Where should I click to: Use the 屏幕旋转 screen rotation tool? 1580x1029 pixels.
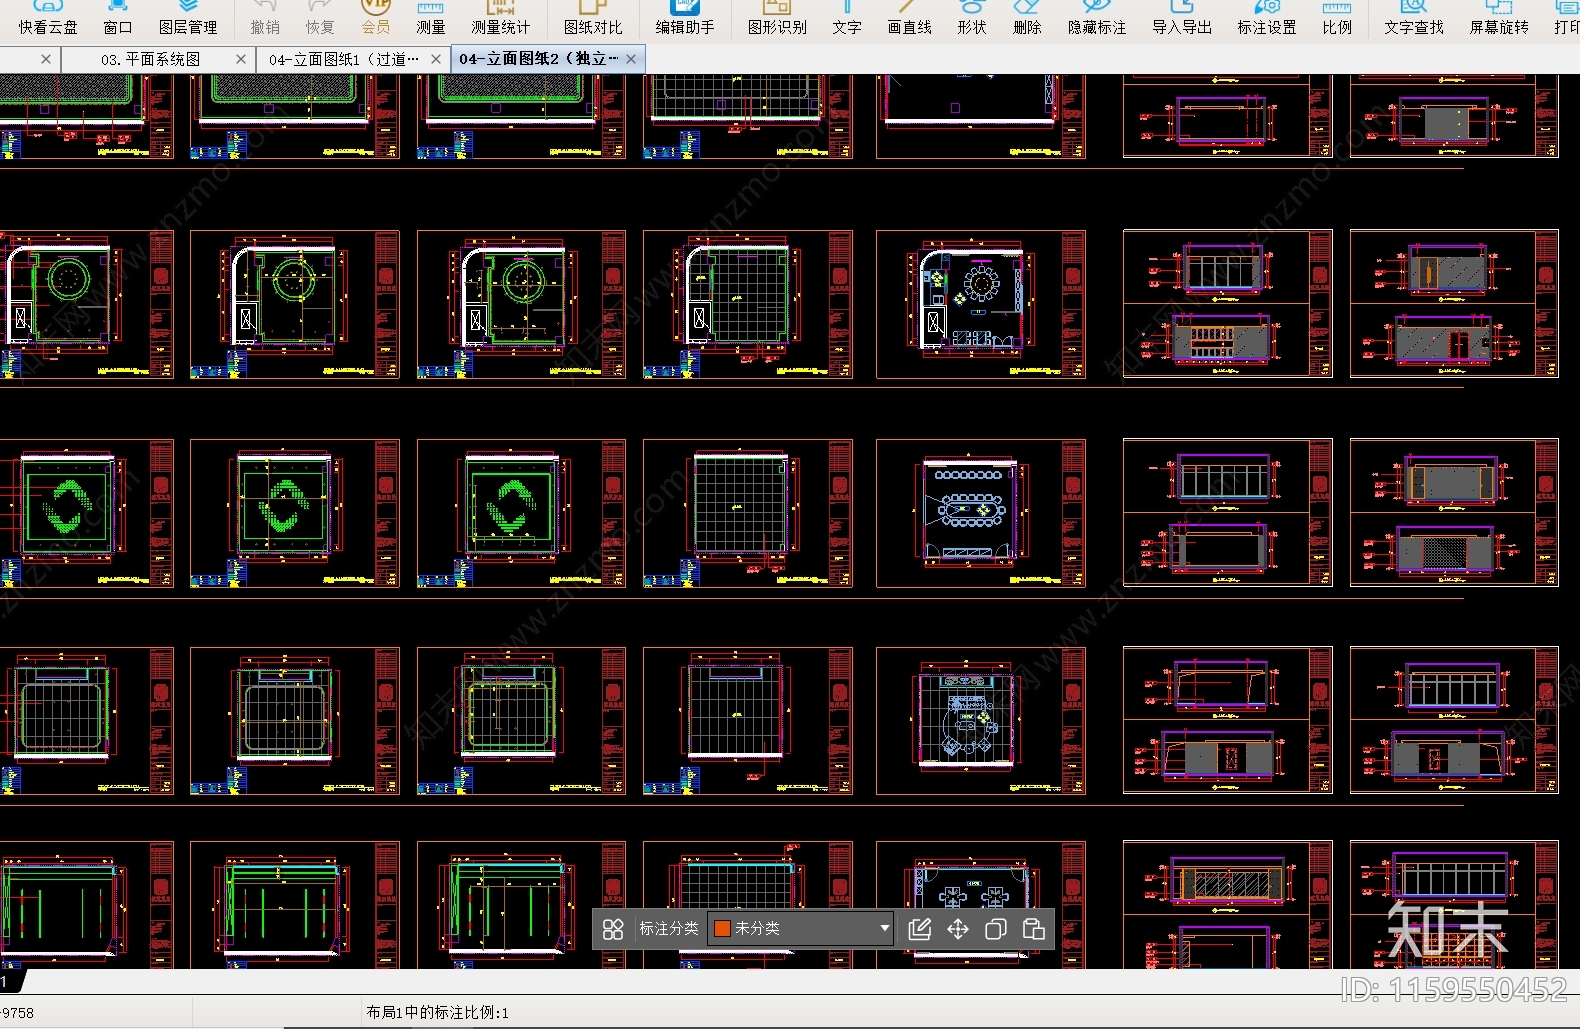(1499, 18)
